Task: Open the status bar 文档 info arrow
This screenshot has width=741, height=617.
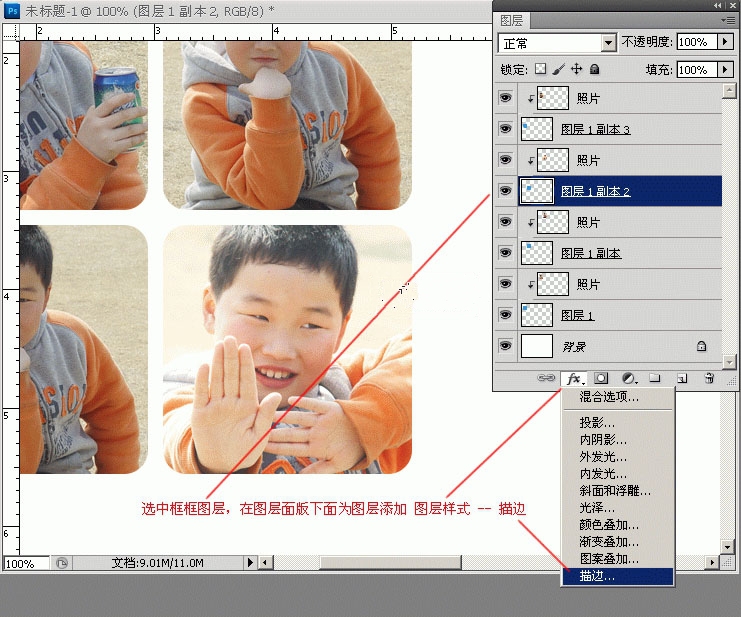Action: coord(250,562)
